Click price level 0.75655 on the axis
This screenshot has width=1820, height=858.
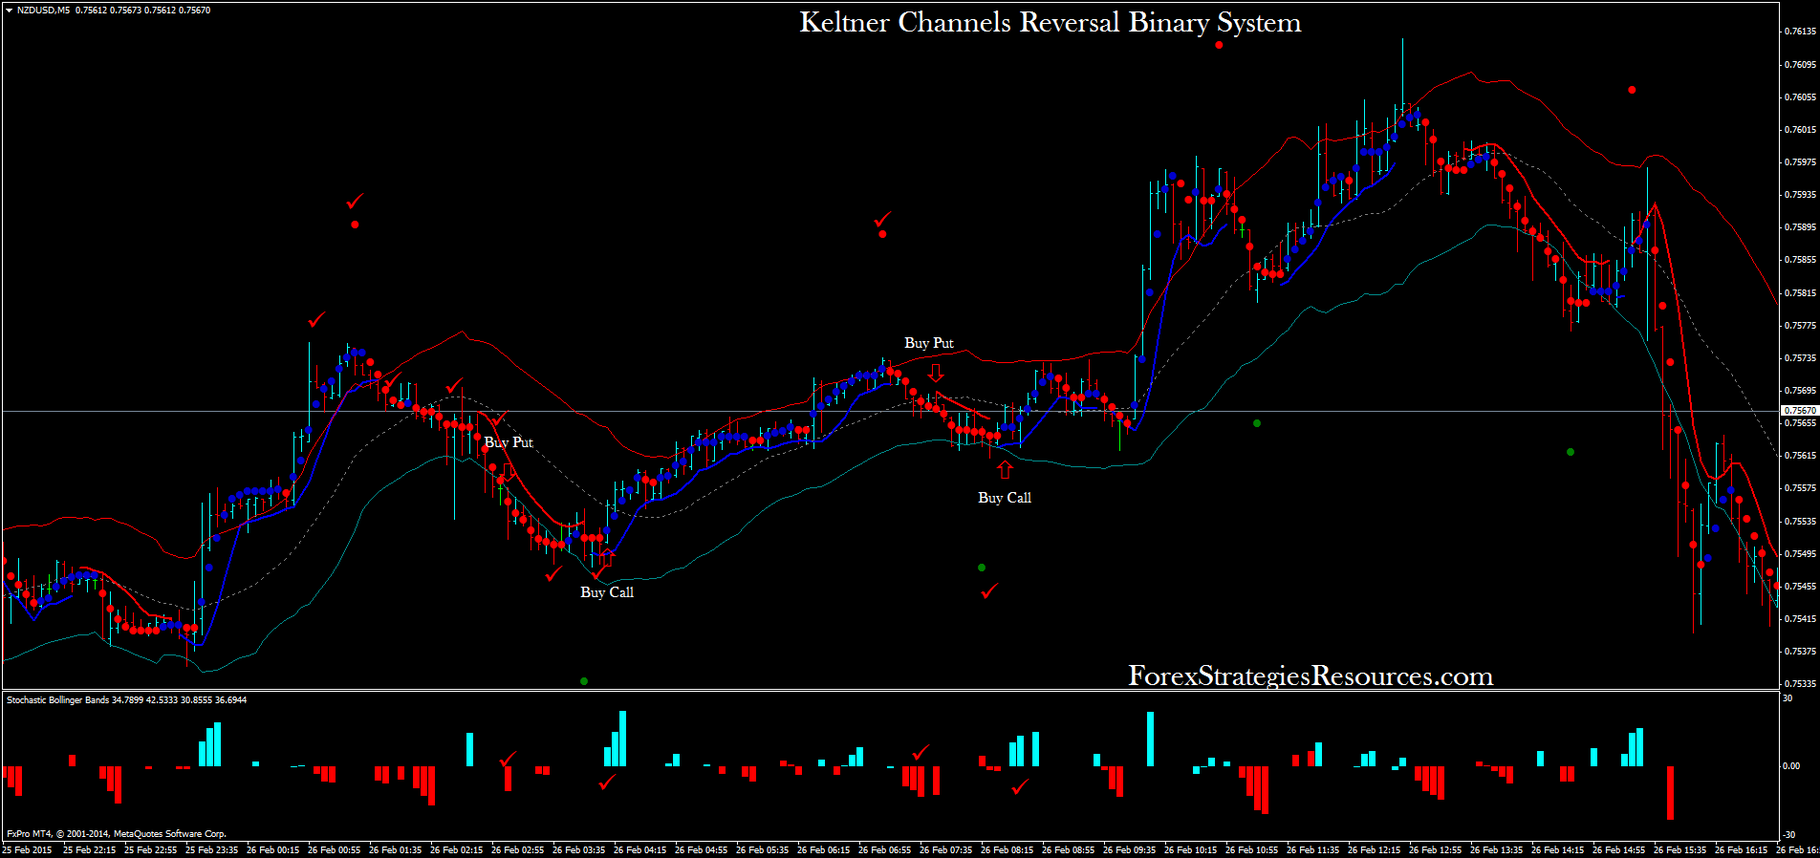(1800, 423)
